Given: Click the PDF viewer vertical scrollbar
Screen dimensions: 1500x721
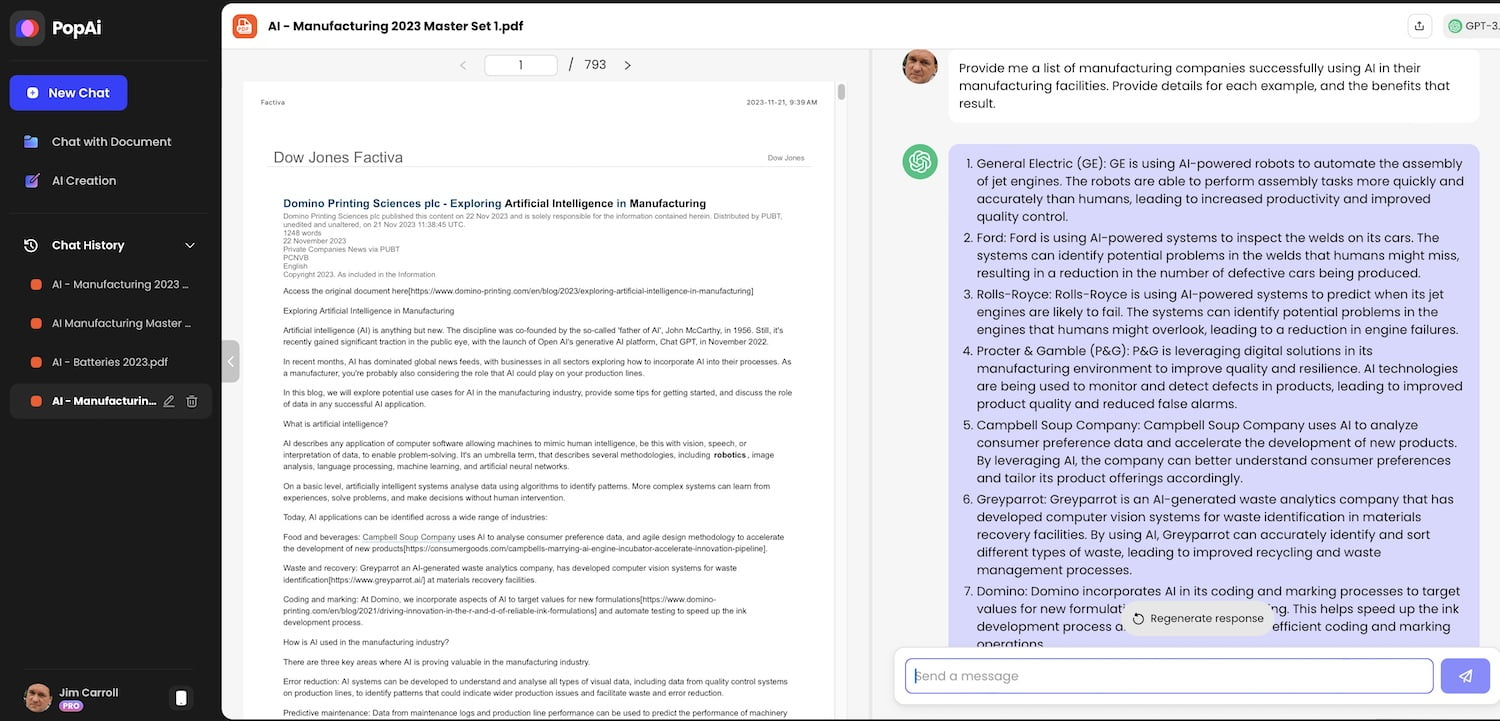Looking at the screenshot, I should click(x=842, y=92).
